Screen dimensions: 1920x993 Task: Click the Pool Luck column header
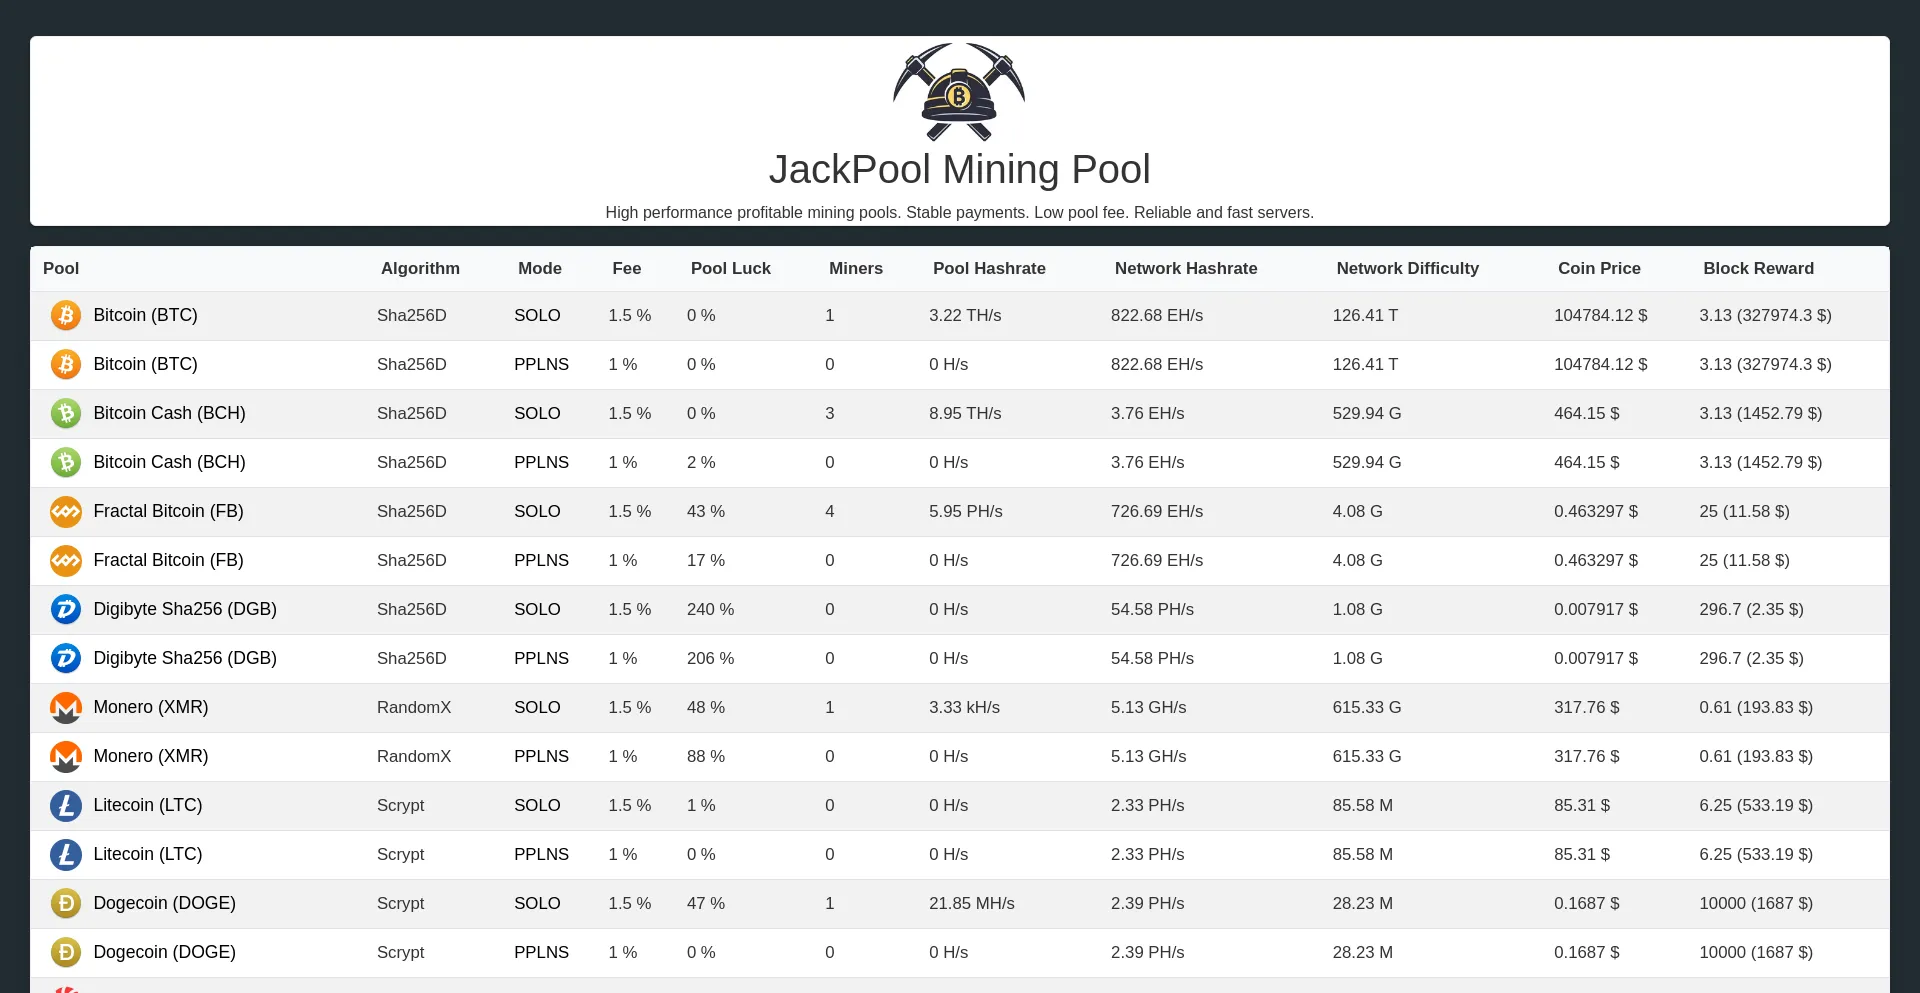730,269
